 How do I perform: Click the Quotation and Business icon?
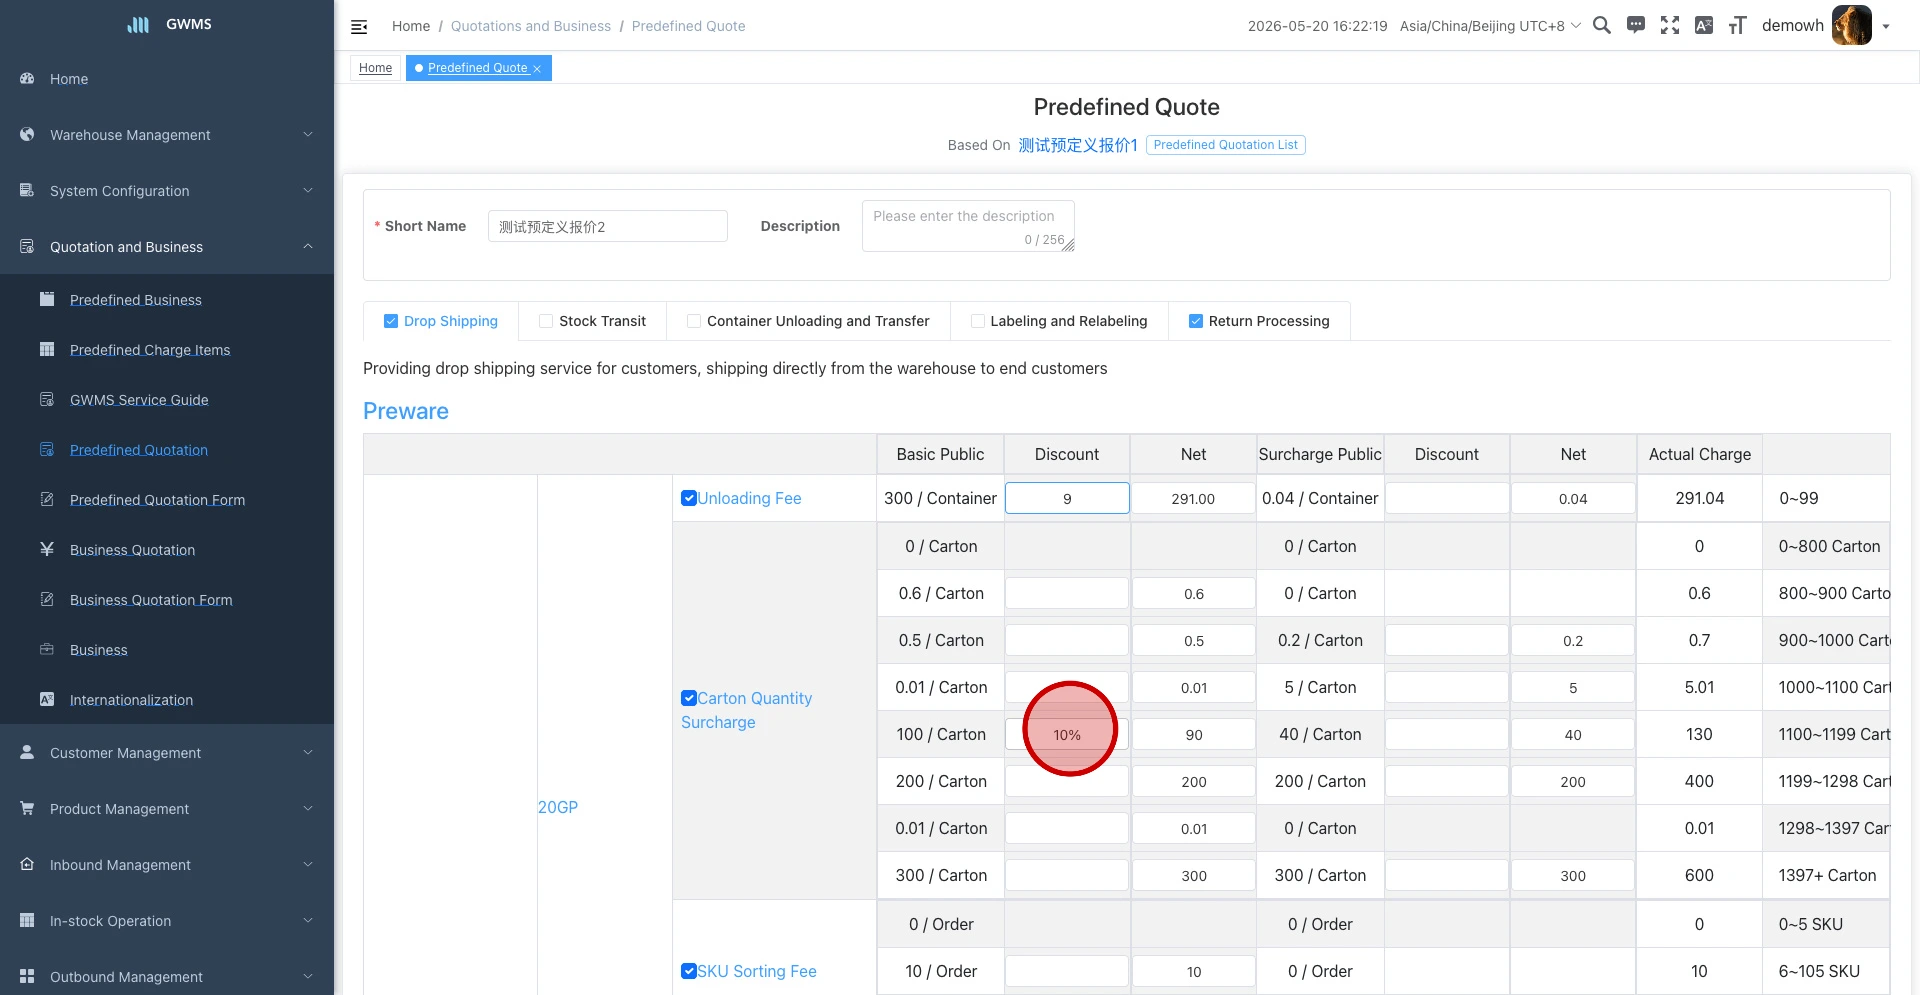[x=27, y=246]
